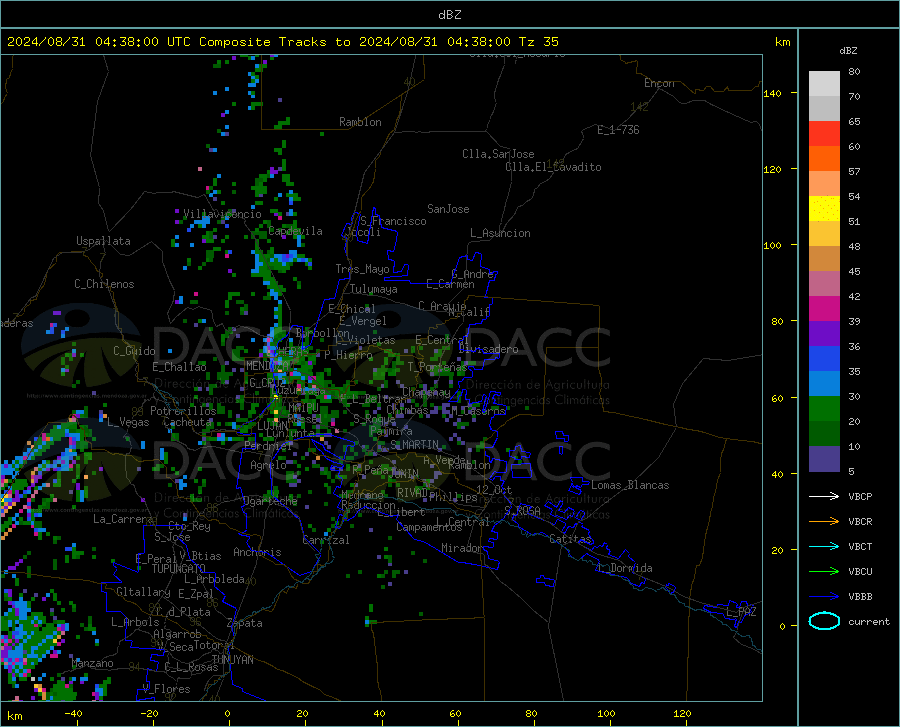Click the 'Clla.SanJose' map label
Viewport: 900px width, 727px height.
click(x=498, y=154)
